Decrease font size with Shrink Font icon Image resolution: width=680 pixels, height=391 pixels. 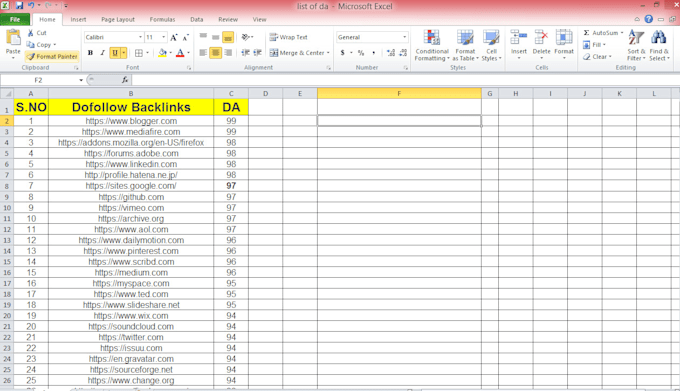click(x=185, y=38)
